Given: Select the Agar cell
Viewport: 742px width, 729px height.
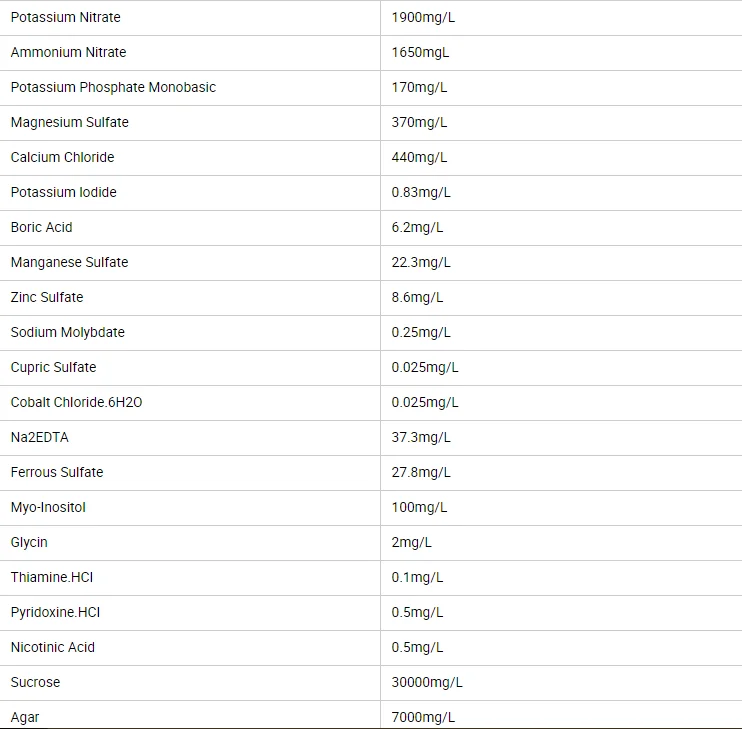Looking at the screenshot, I should pyautogui.click(x=25, y=717).
